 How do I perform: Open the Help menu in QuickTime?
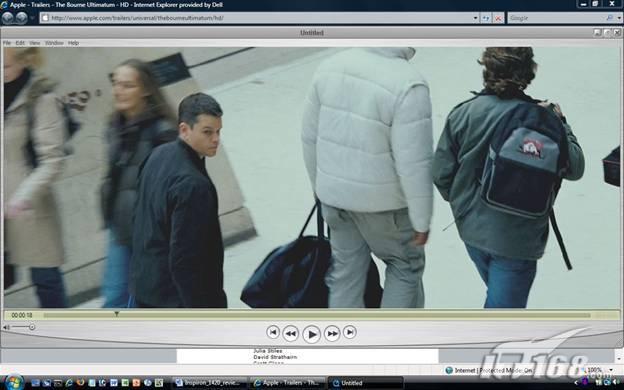(x=73, y=43)
